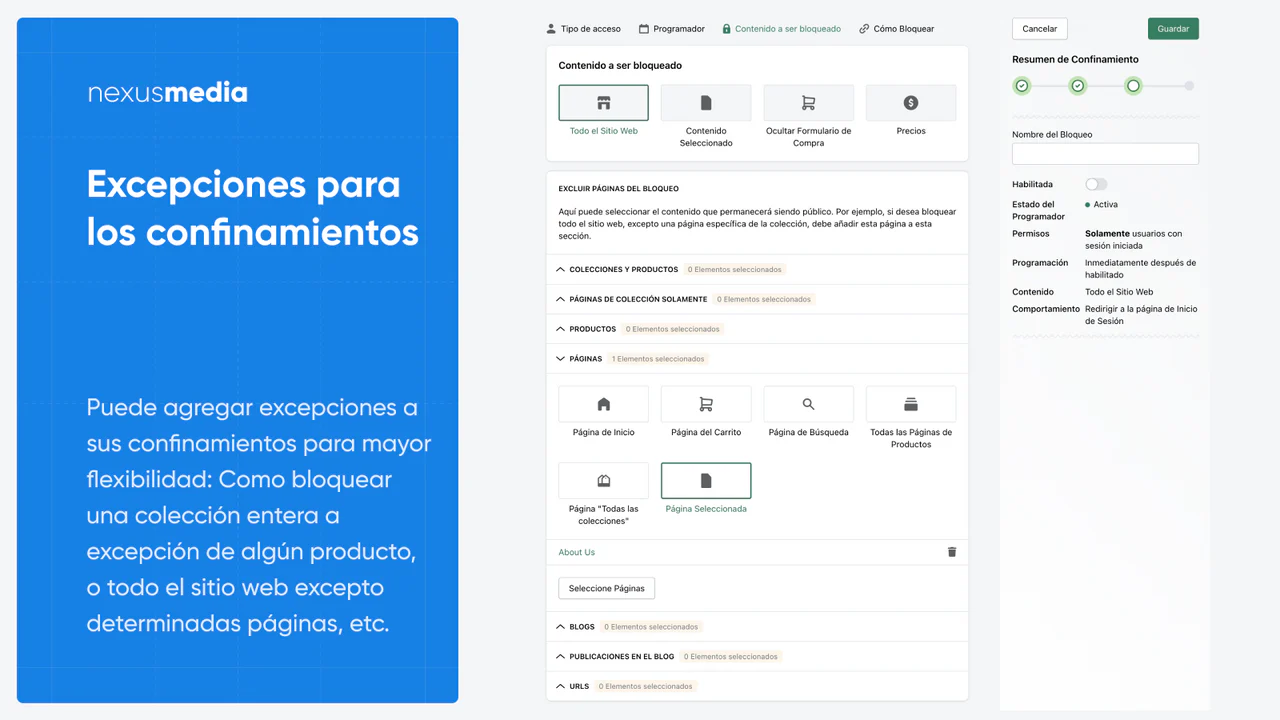Image resolution: width=1280 pixels, height=720 pixels.
Task: Click the calendar icon beside Programador
Action: coord(644,29)
